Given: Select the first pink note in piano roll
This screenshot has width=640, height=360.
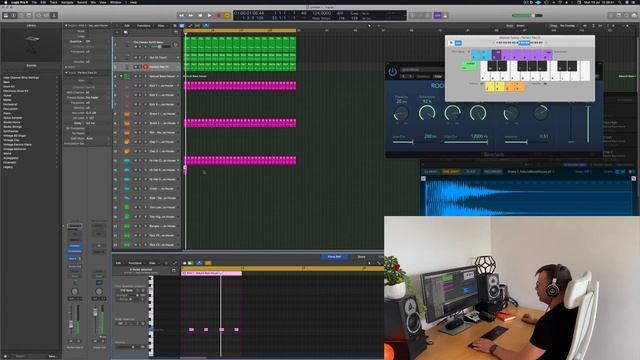Looking at the screenshot, I should click(191, 329).
